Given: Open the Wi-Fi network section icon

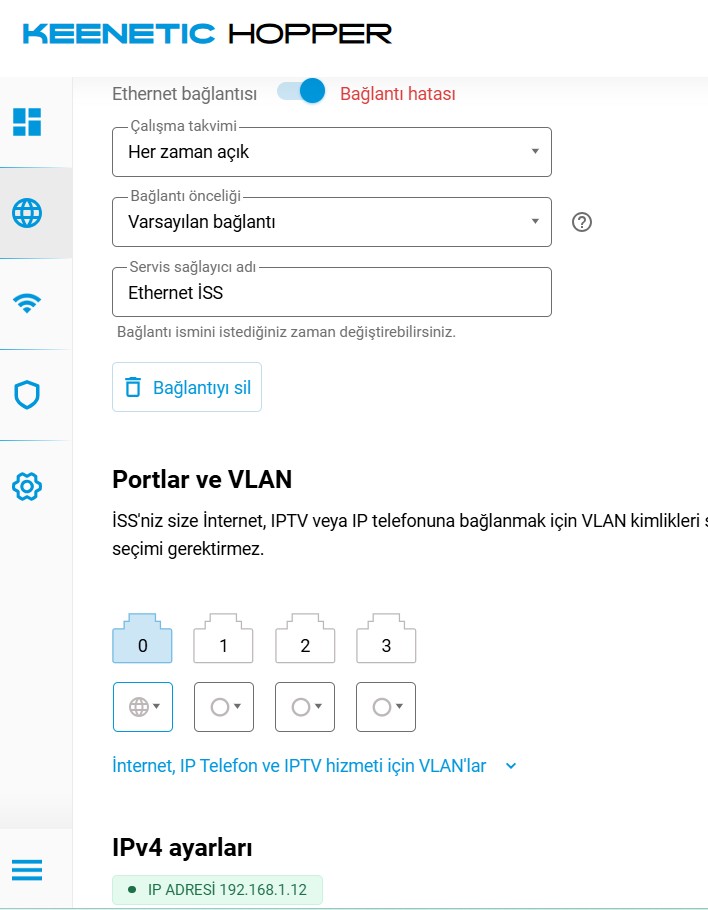Looking at the screenshot, I should tap(27, 303).
